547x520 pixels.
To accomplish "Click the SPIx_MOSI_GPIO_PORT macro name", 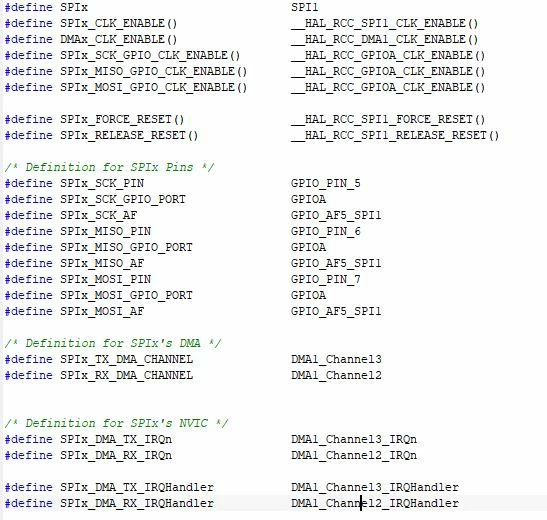I will click(126, 296).
